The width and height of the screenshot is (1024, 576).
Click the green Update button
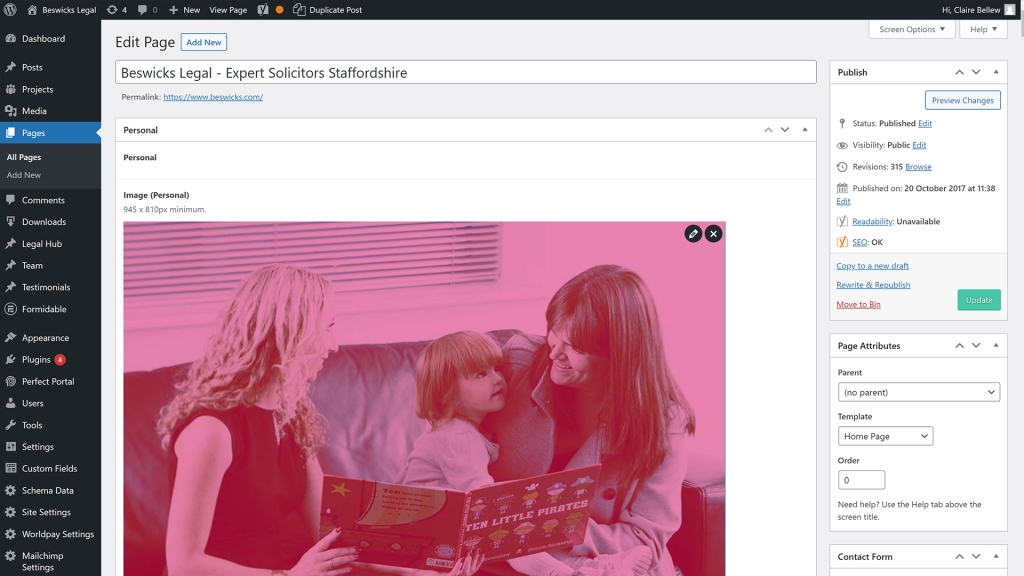pos(978,300)
